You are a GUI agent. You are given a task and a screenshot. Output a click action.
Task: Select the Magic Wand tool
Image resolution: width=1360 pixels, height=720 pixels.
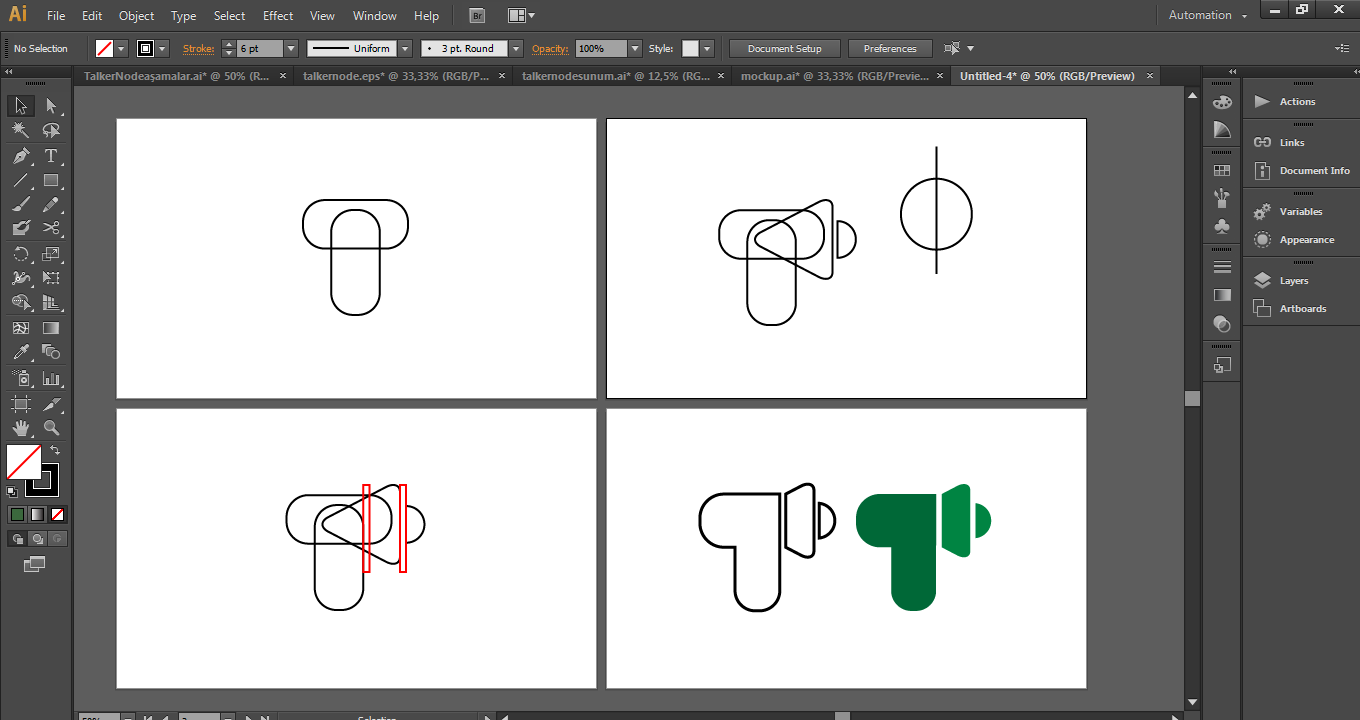point(21,131)
